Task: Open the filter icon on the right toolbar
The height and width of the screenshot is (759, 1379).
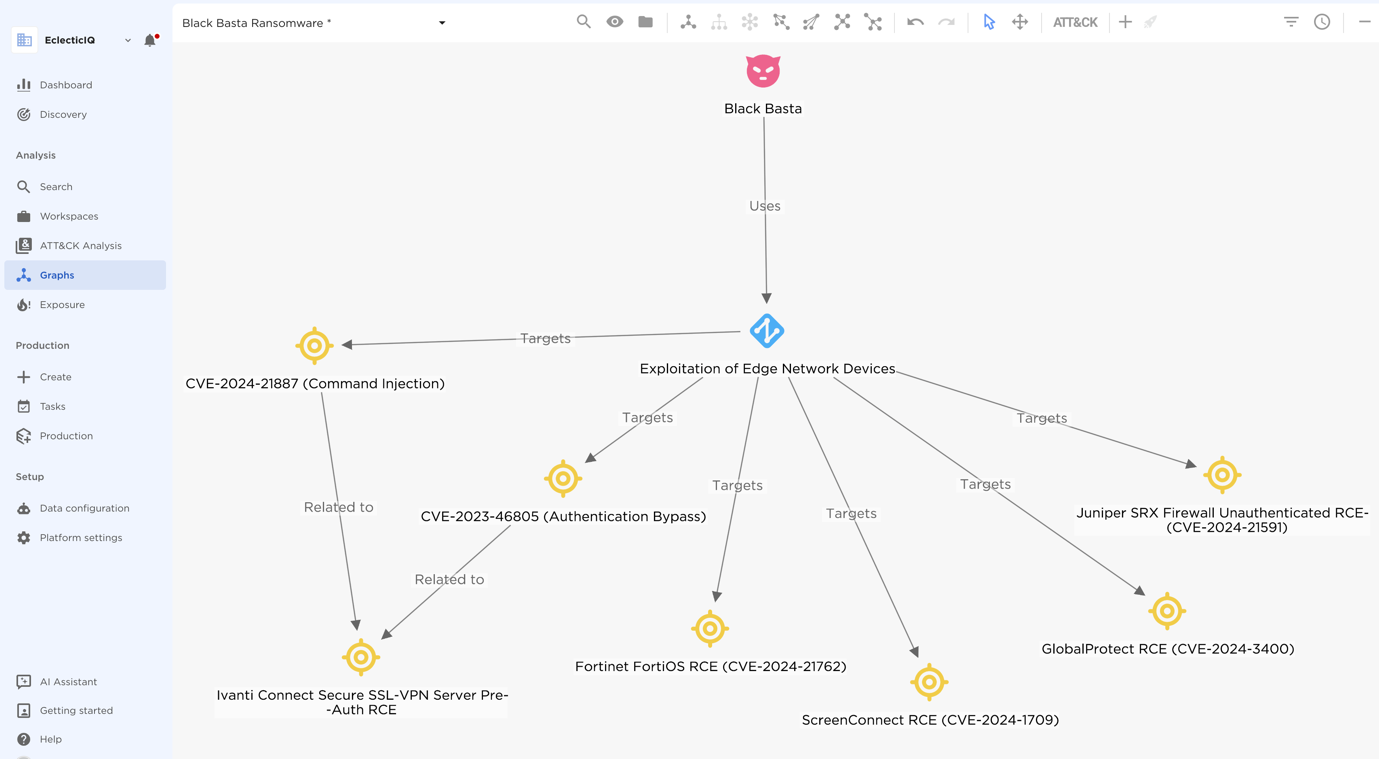Action: pos(1290,21)
